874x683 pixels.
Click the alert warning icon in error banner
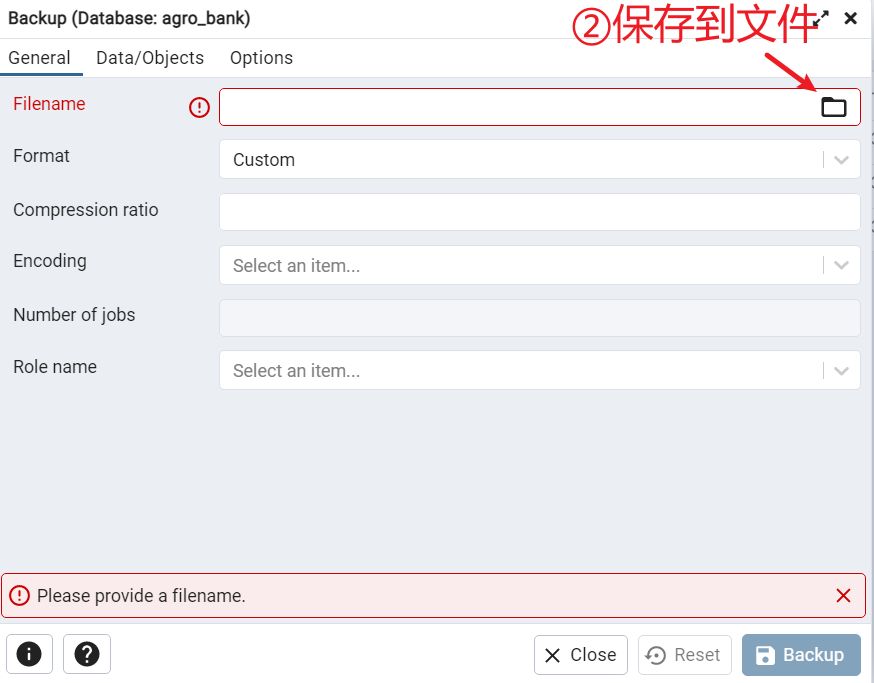(20, 595)
